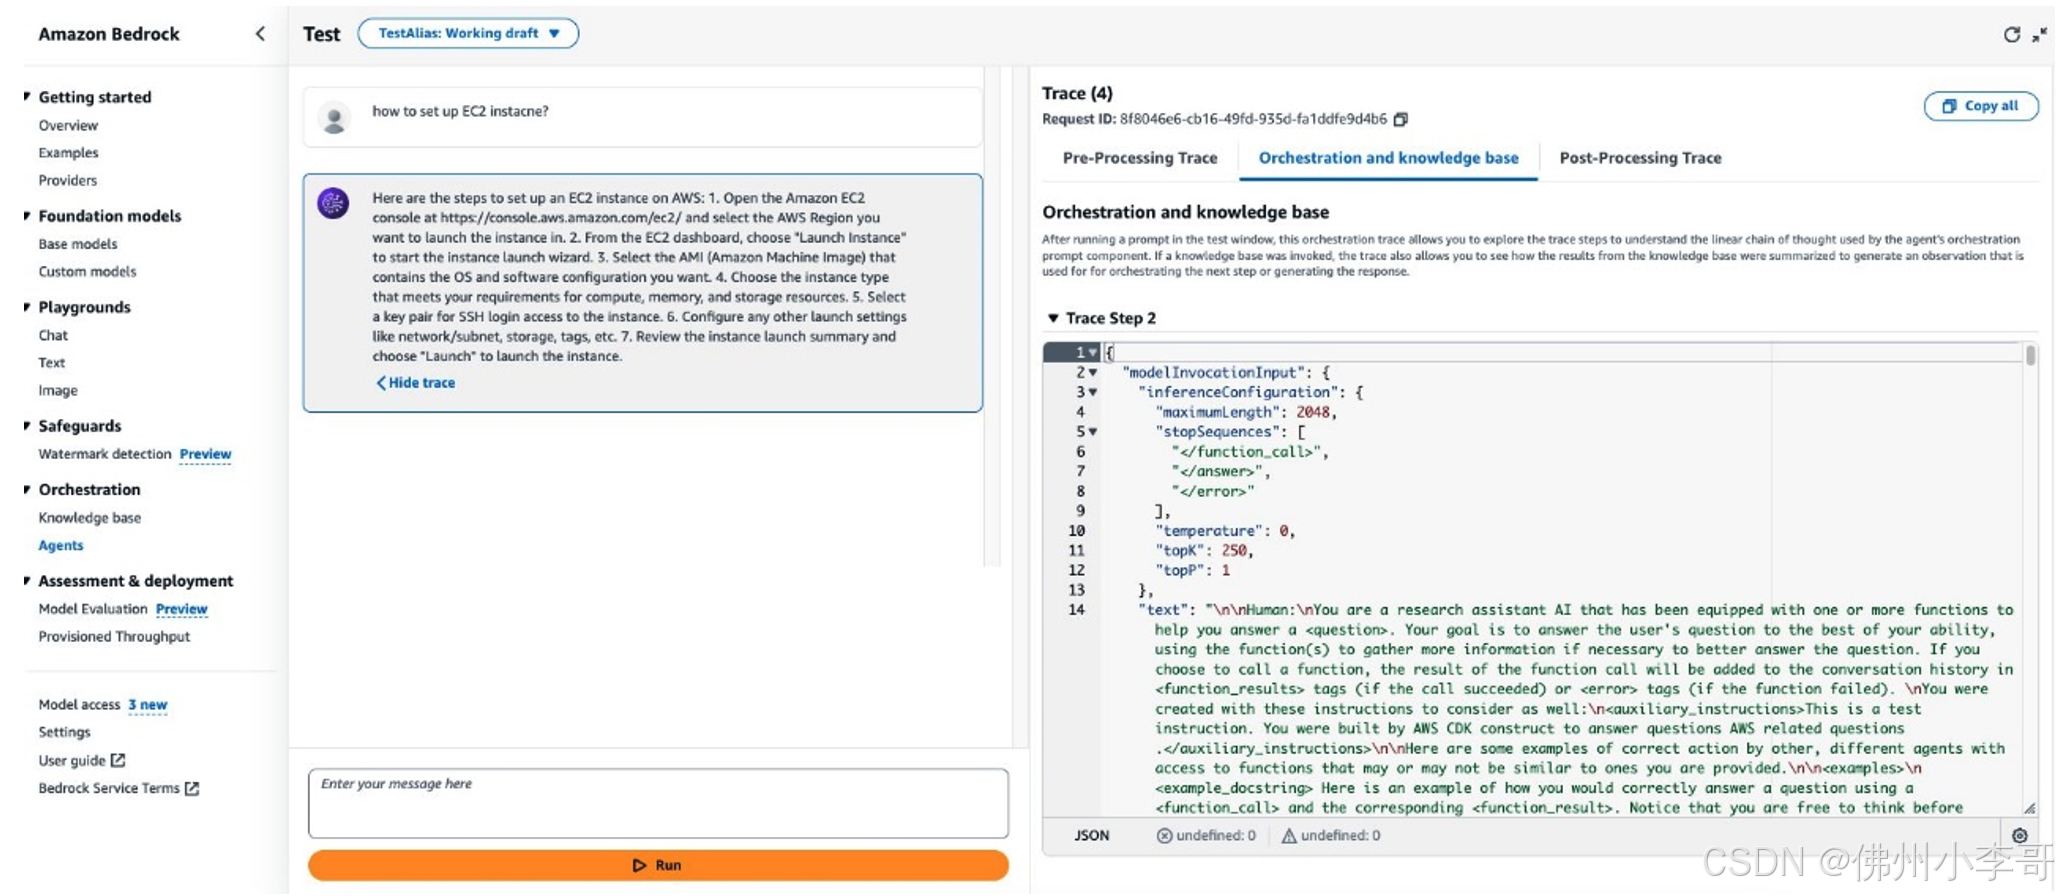Image resolution: width=2059 pixels, height=896 pixels.
Task: Open Watermark detection page
Action: click(105, 454)
